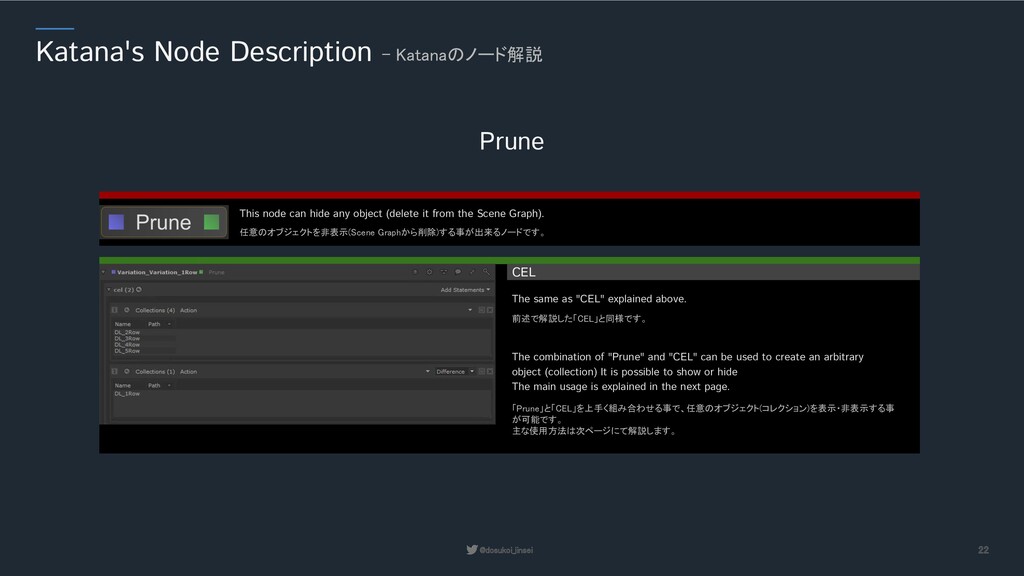Image resolution: width=1024 pixels, height=576 pixels.
Task: Remove the Collections (4) statement with X icon
Action: point(490,310)
